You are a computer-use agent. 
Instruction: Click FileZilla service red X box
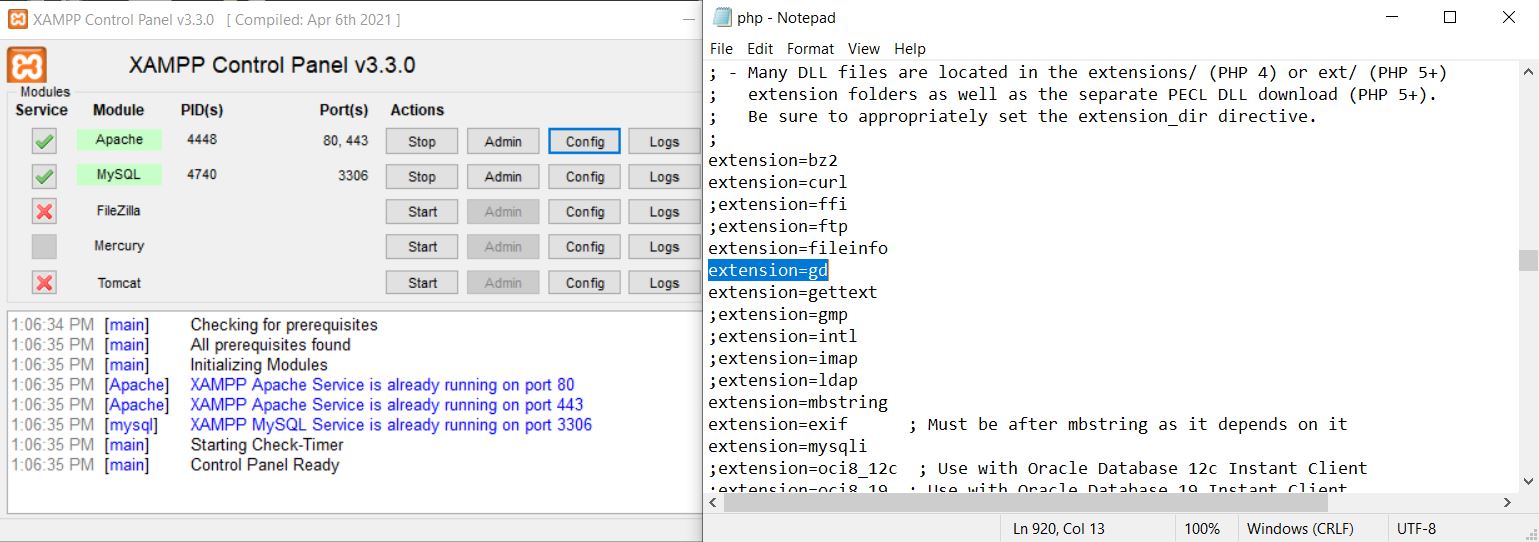pos(44,211)
